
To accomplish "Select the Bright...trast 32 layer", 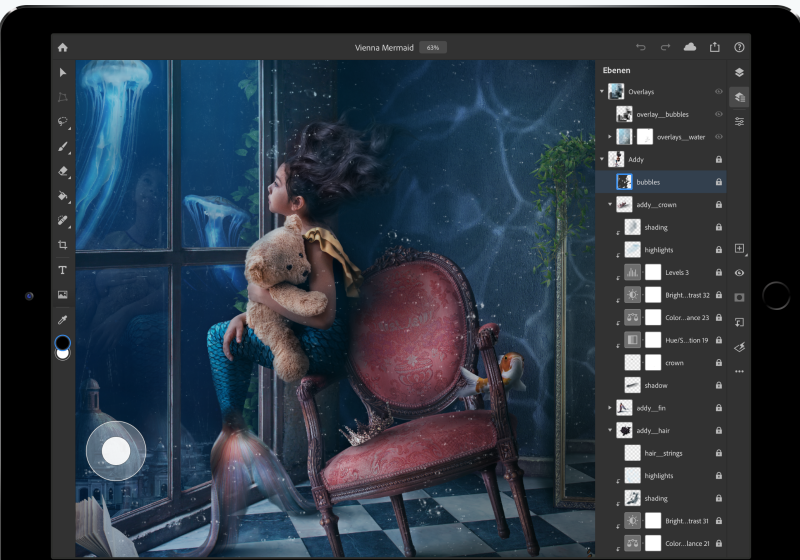I will 661,295.
